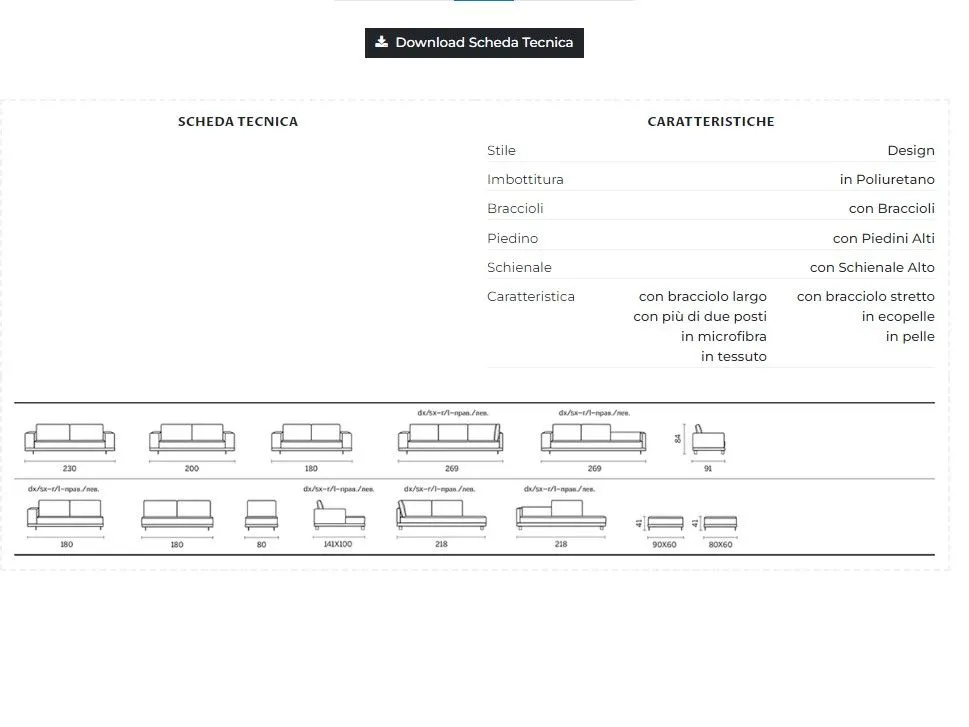This screenshot has height=727, width=969.
Task: Select the 80 cm single seat diagram
Action: 261,515
